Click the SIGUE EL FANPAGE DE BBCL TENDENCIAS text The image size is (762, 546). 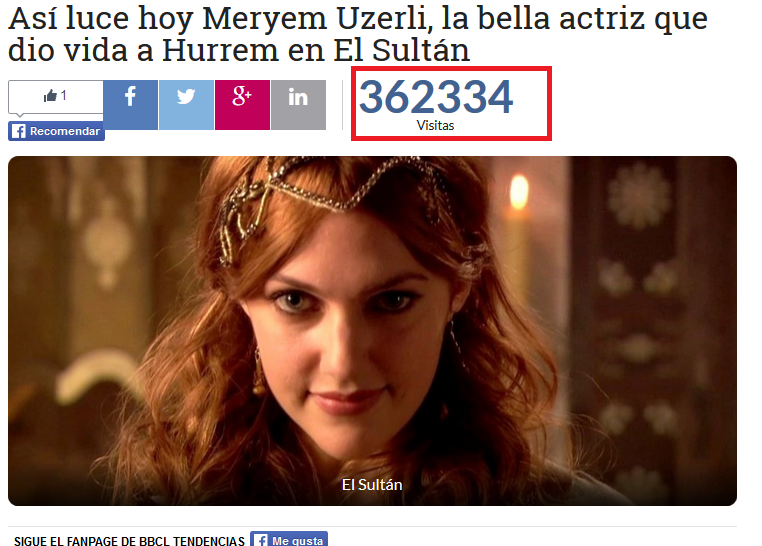tap(129, 541)
